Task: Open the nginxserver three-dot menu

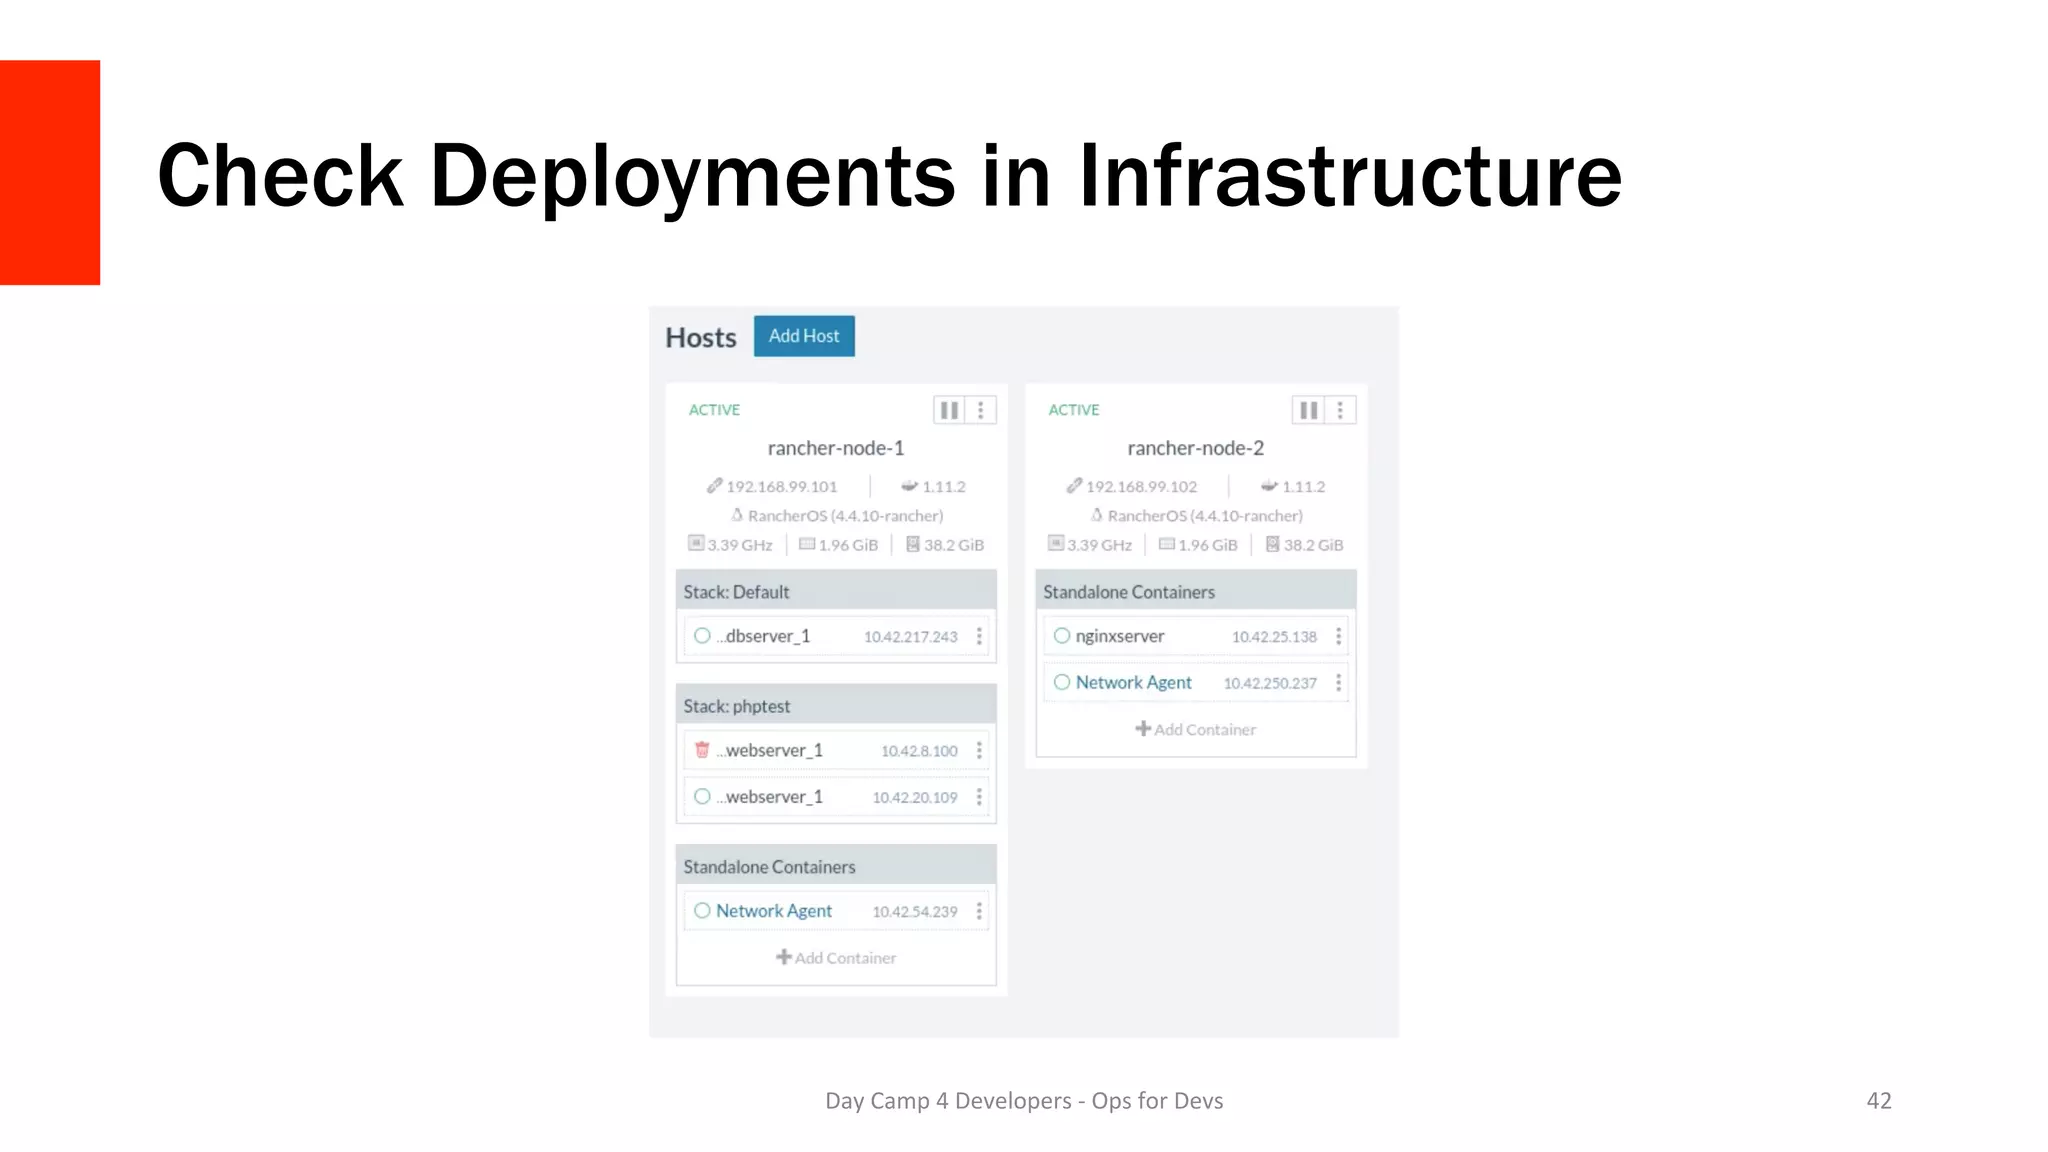Action: (x=1339, y=636)
